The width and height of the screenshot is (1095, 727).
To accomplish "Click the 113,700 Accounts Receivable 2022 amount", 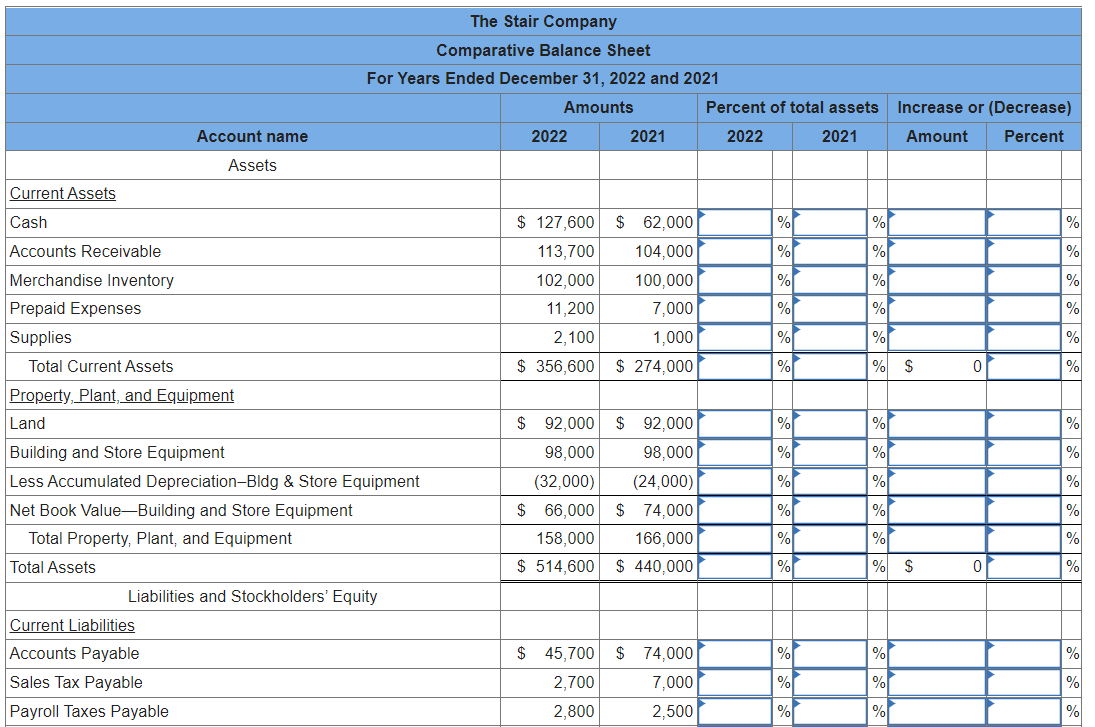I will point(566,251).
